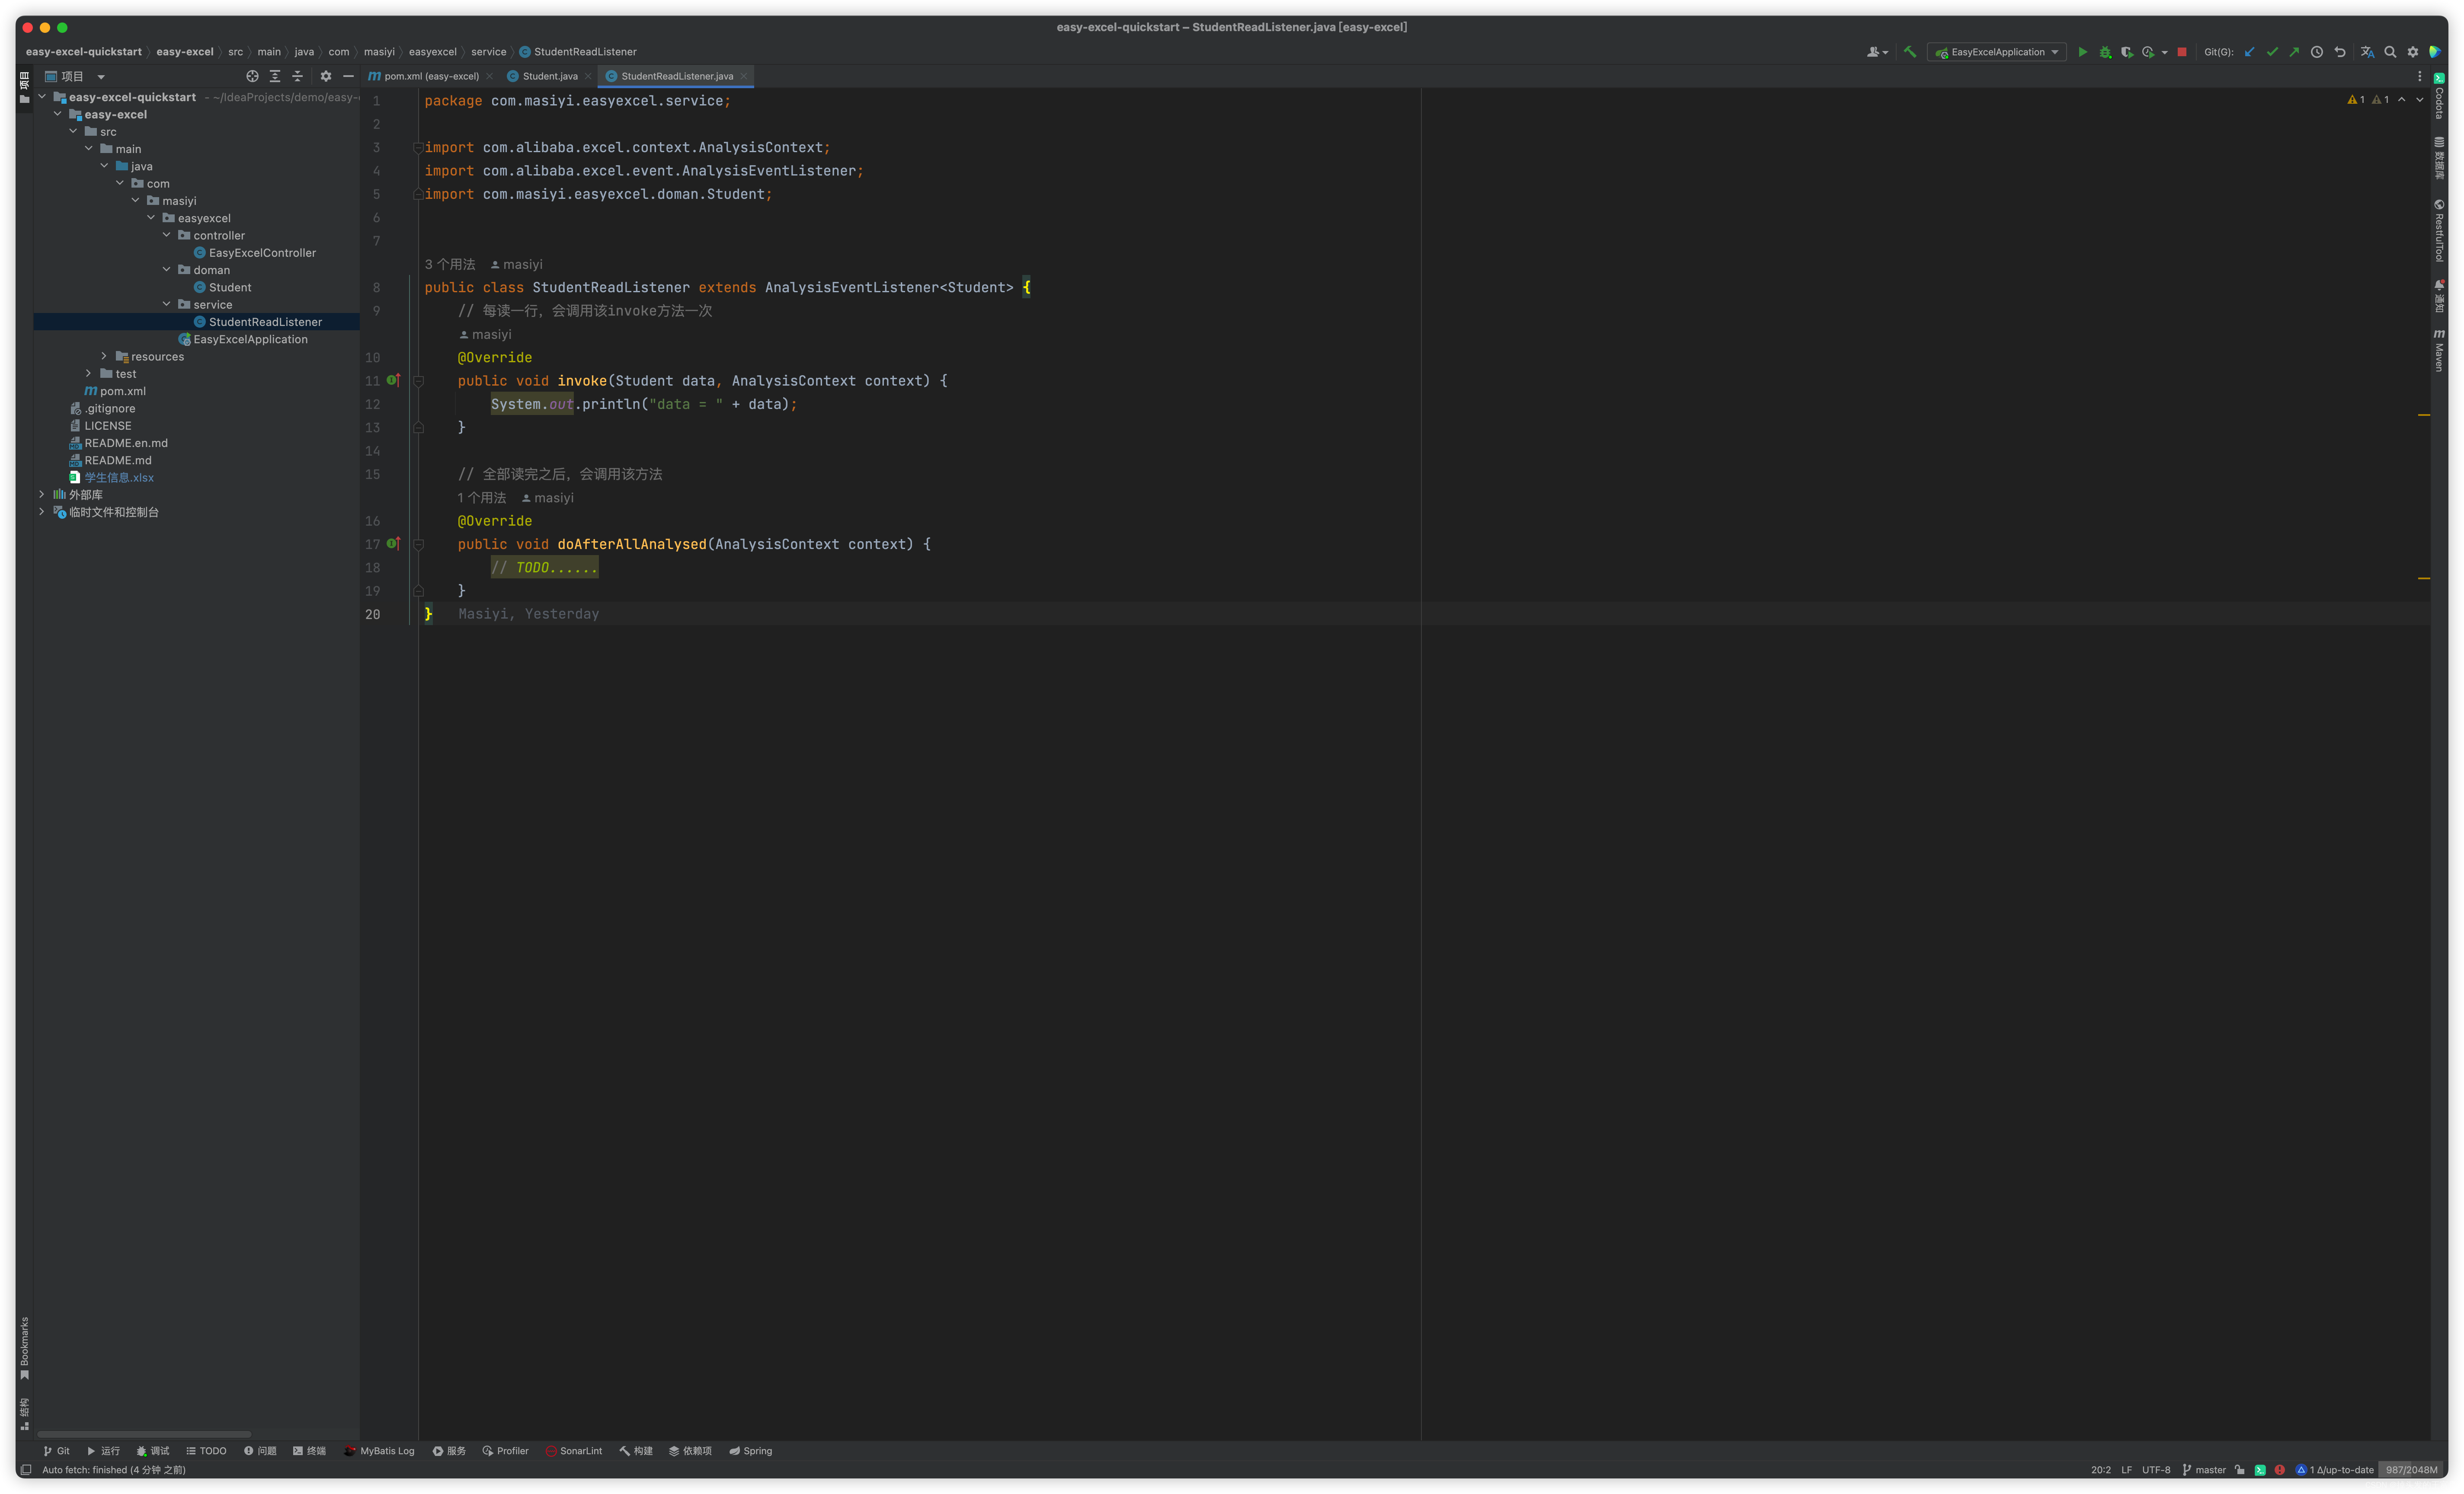Screen dimensions: 2464x1494
Task: Hide the project tool window
Action: coord(348,76)
